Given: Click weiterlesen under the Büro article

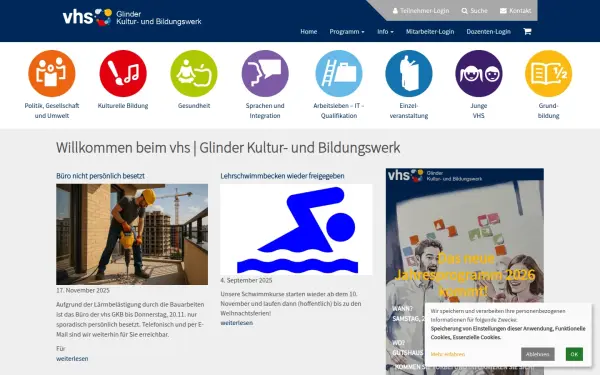Looking at the screenshot, I should coord(72,359).
